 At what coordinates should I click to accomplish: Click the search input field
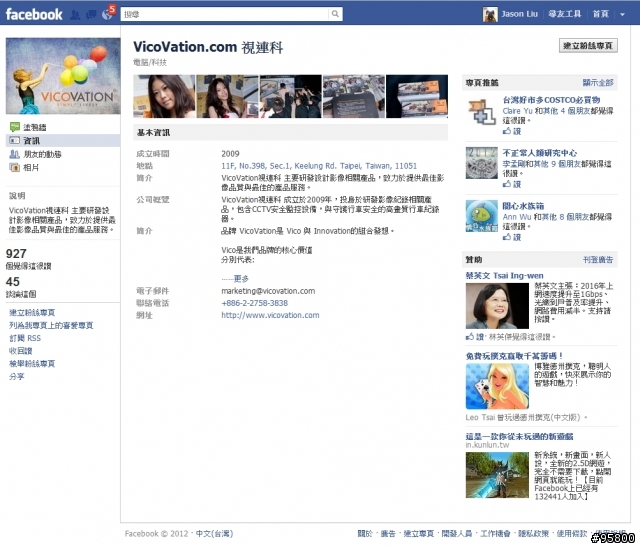tap(225, 14)
